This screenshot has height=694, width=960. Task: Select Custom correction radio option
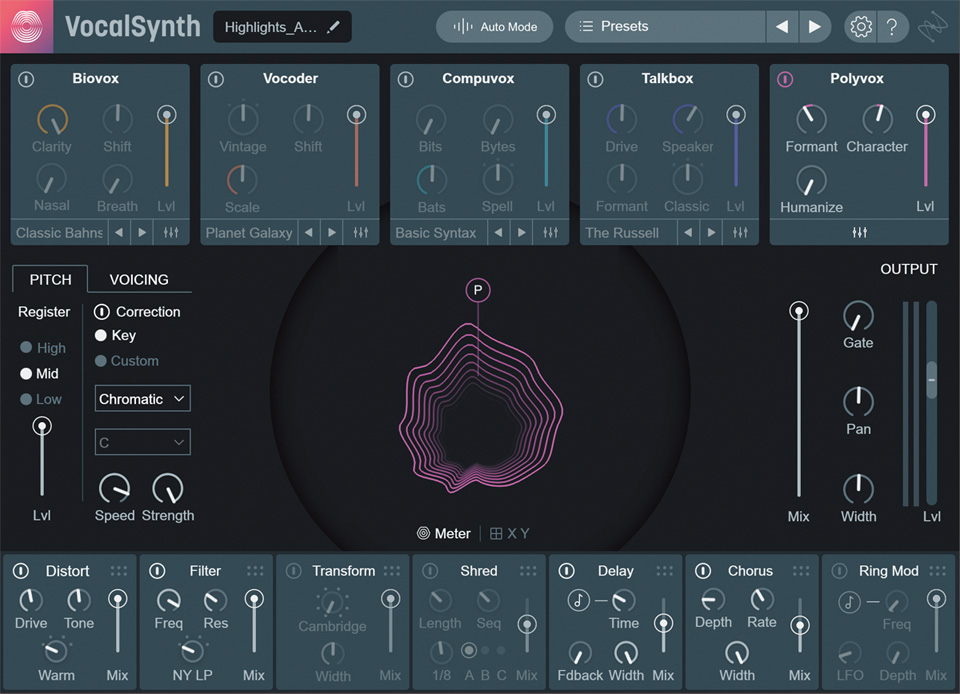click(100, 361)
